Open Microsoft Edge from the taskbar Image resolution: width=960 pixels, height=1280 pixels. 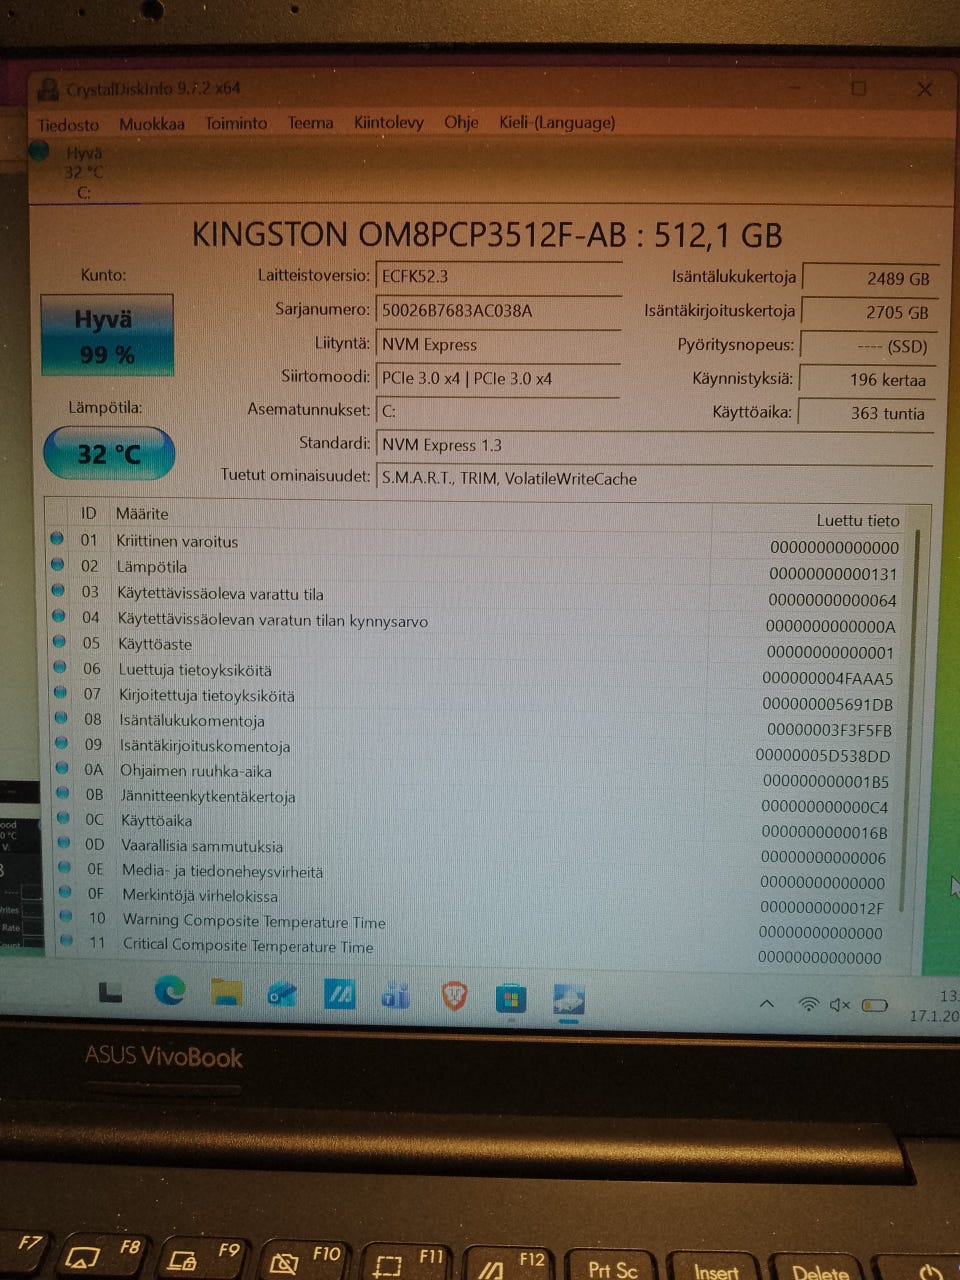tap(169, 991)
